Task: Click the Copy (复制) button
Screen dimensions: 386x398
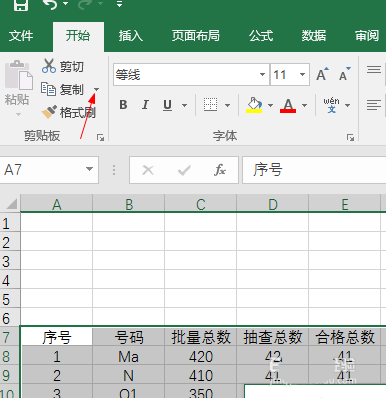Action: [62, 89]
